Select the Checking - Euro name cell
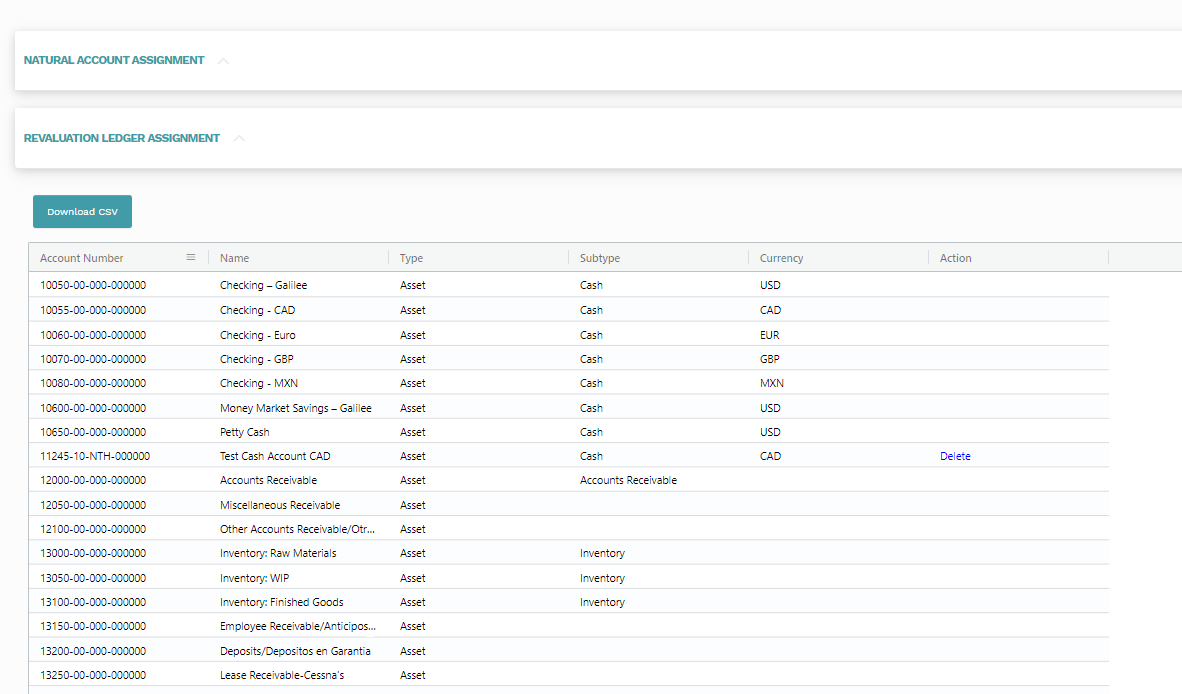The height and width of the screenshot is (694, 1182). [258, 335]
